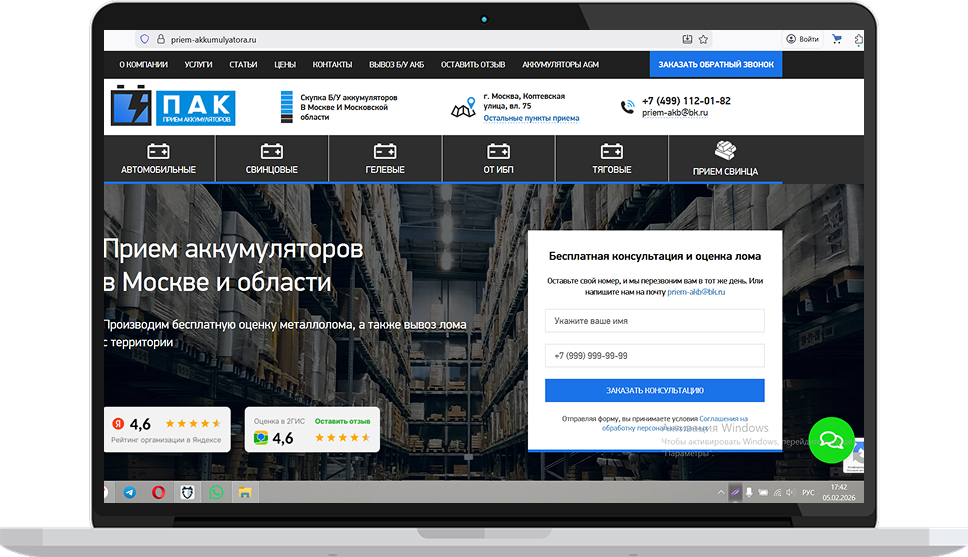Select the ТЯГОВЫЕ battery category
This screenshot has height=557, width=968.
click(612, 159)
